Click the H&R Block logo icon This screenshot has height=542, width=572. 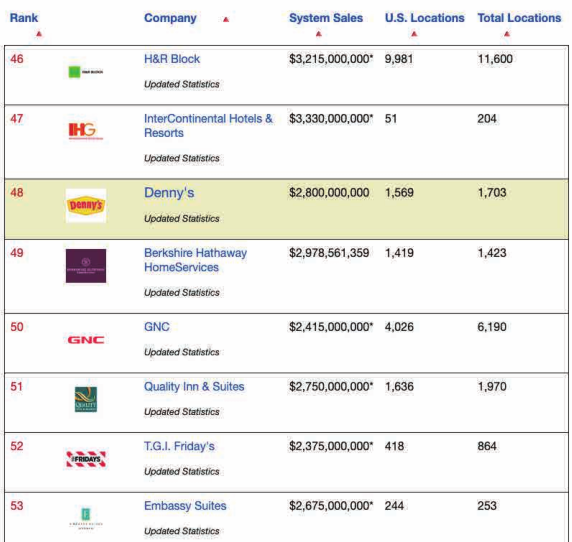(86, 72)
